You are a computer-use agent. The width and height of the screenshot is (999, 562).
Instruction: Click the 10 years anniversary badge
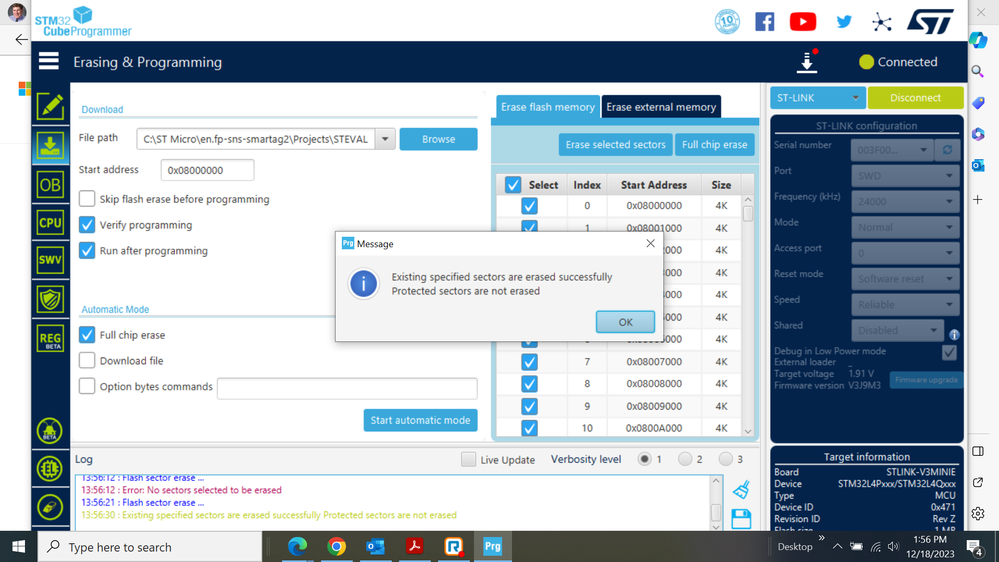point(727,22)
